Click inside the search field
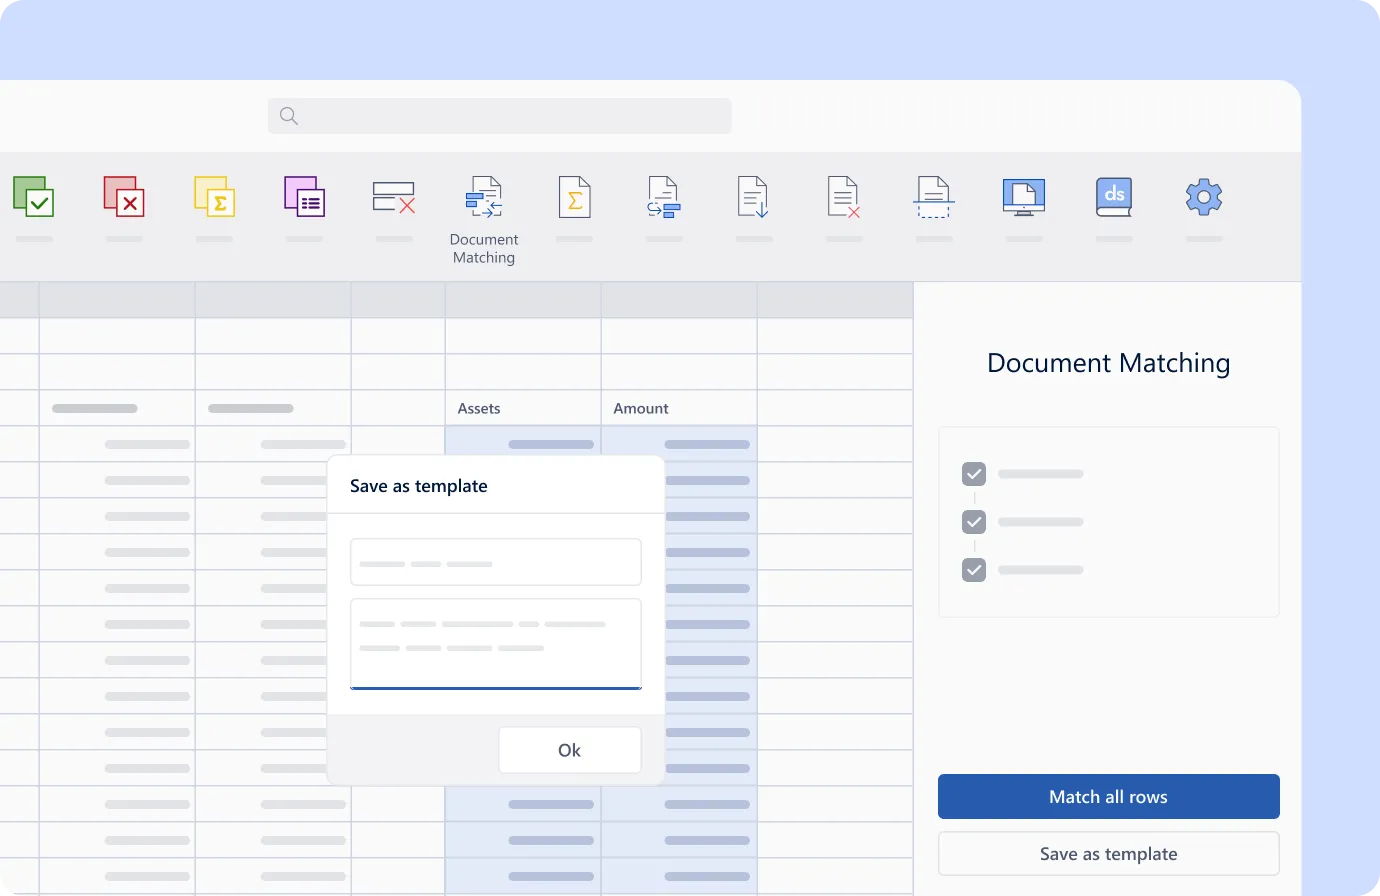 [x=498, y=115]
